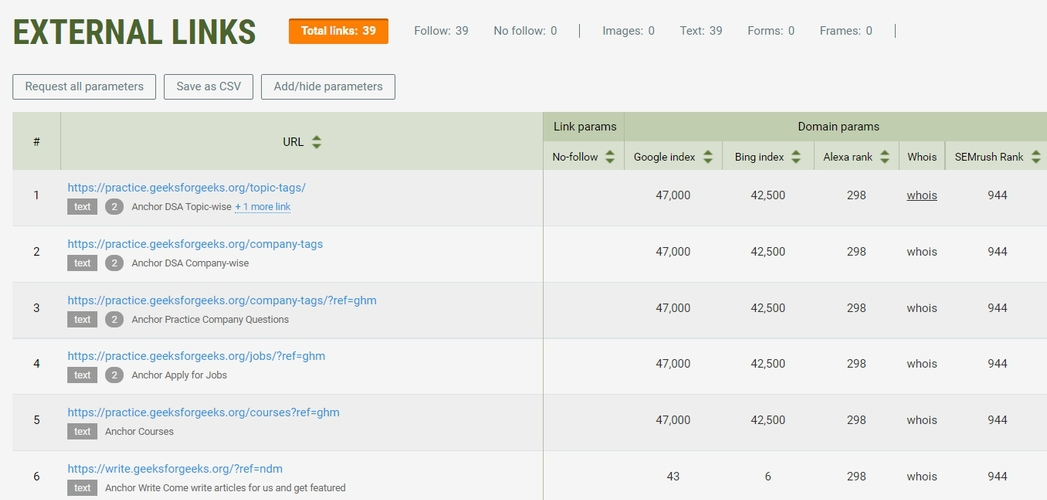This screenshot has height=500, width=1047.
Task: Click the count badge in row 3
Action: tap(114, 319)
